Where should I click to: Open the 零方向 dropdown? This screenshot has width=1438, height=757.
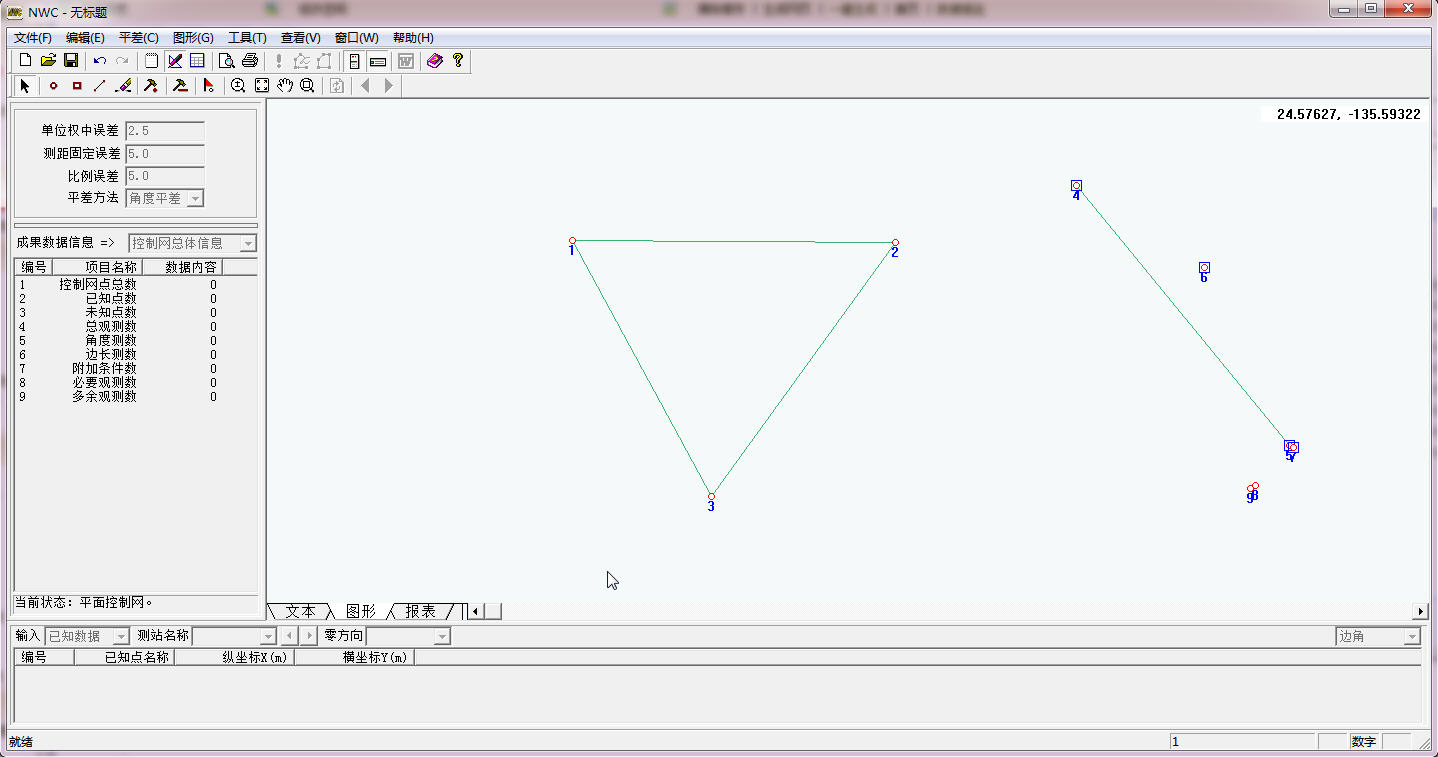pyautogui.click(x=442, y=636)
